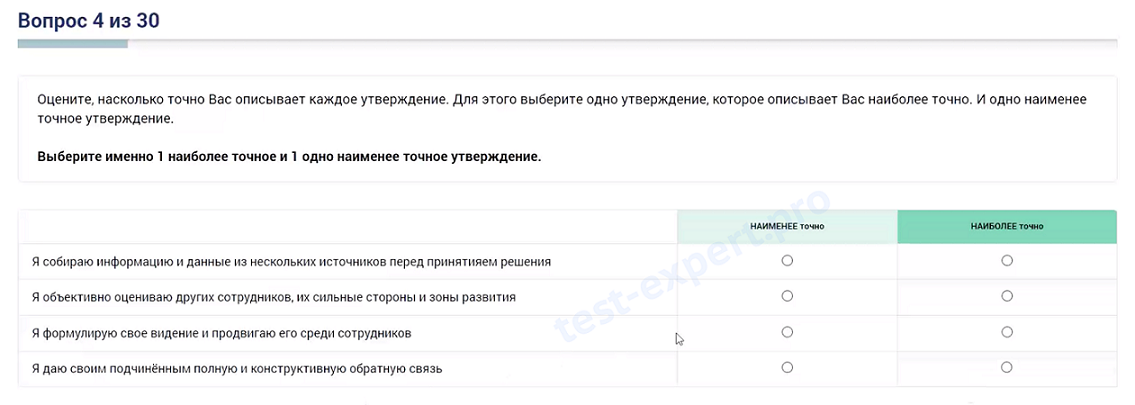Click the filled portion of the progress bar
Screen dimensions: 1135x405
73,44
